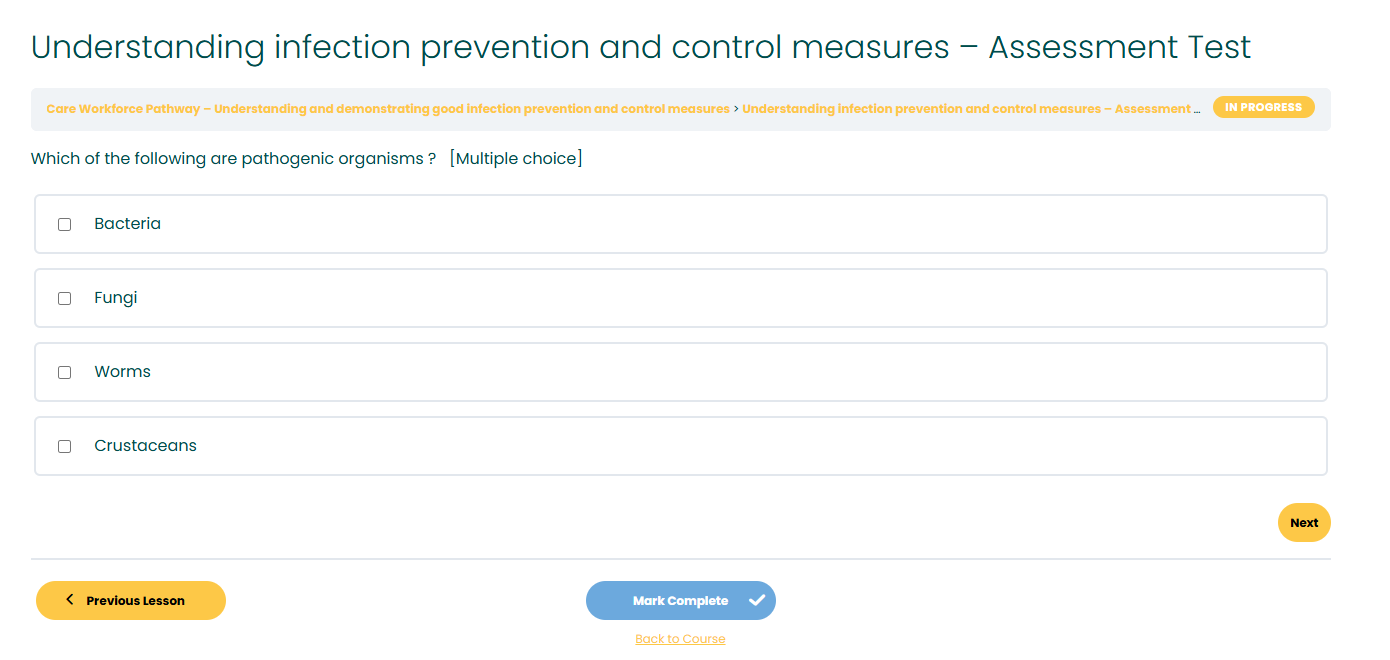The image size is (1390, 660).
Task: Click the pathogenic organisms question text
Action: point(234,159)
